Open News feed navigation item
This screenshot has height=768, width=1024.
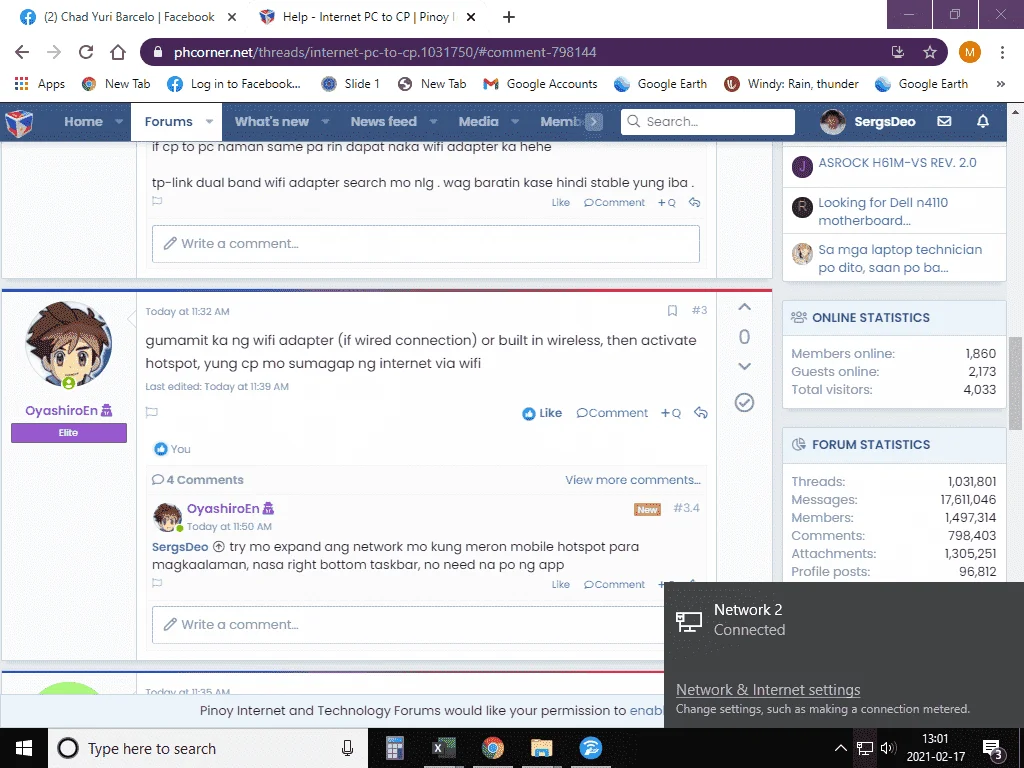[383, 121]
